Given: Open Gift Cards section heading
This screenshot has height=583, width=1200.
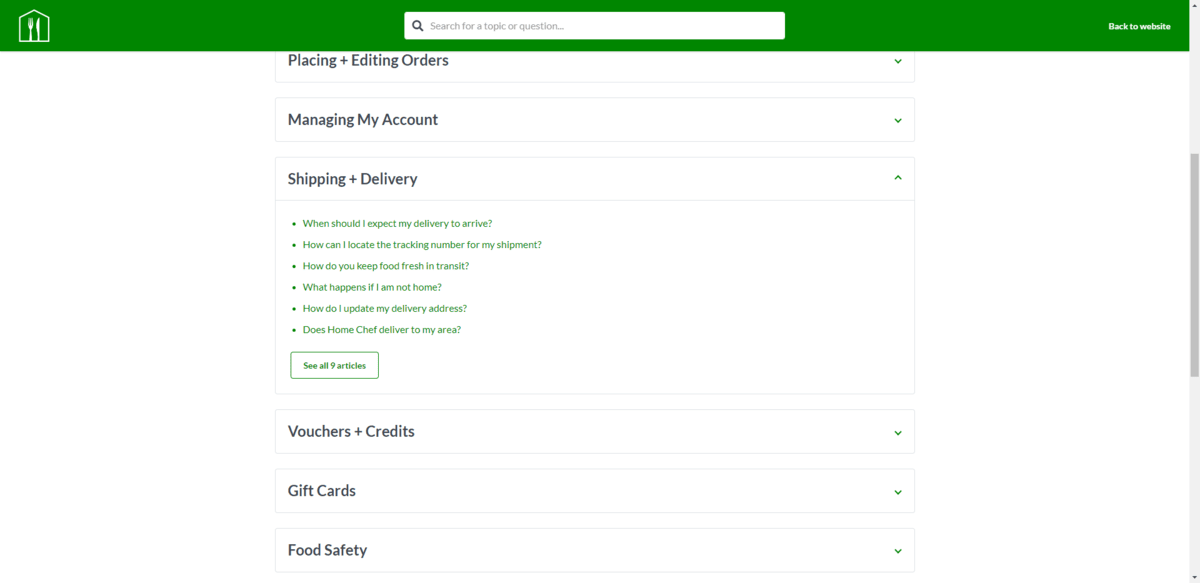Looking at the screenshot, I should pos(322,491).
